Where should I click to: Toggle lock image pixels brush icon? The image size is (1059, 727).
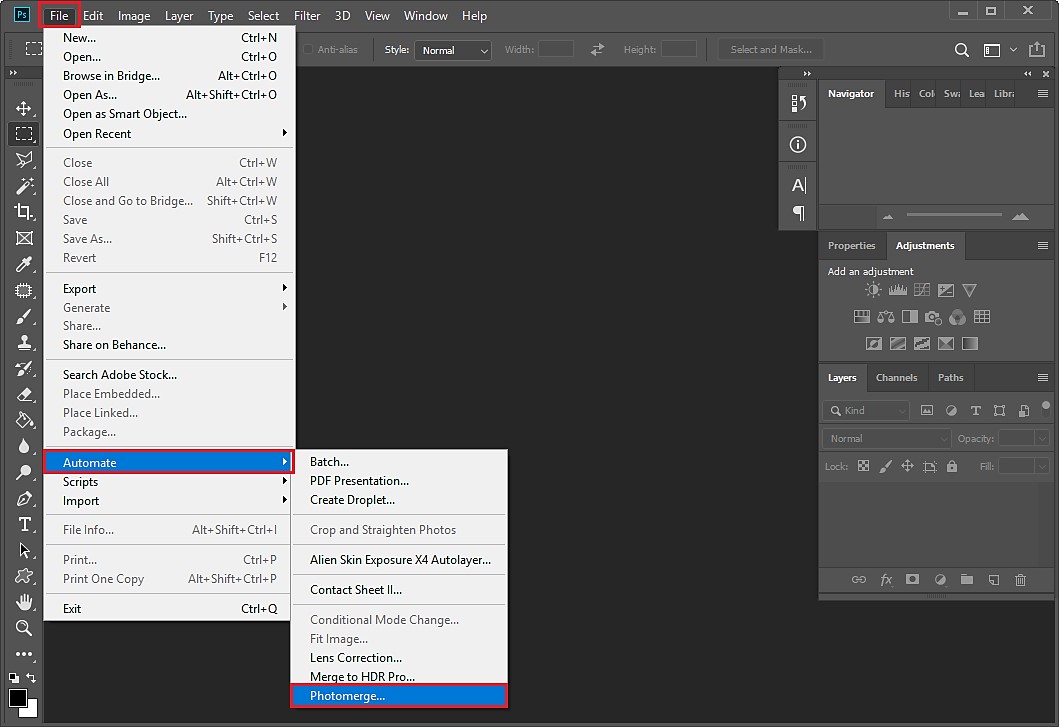[885, 466]
